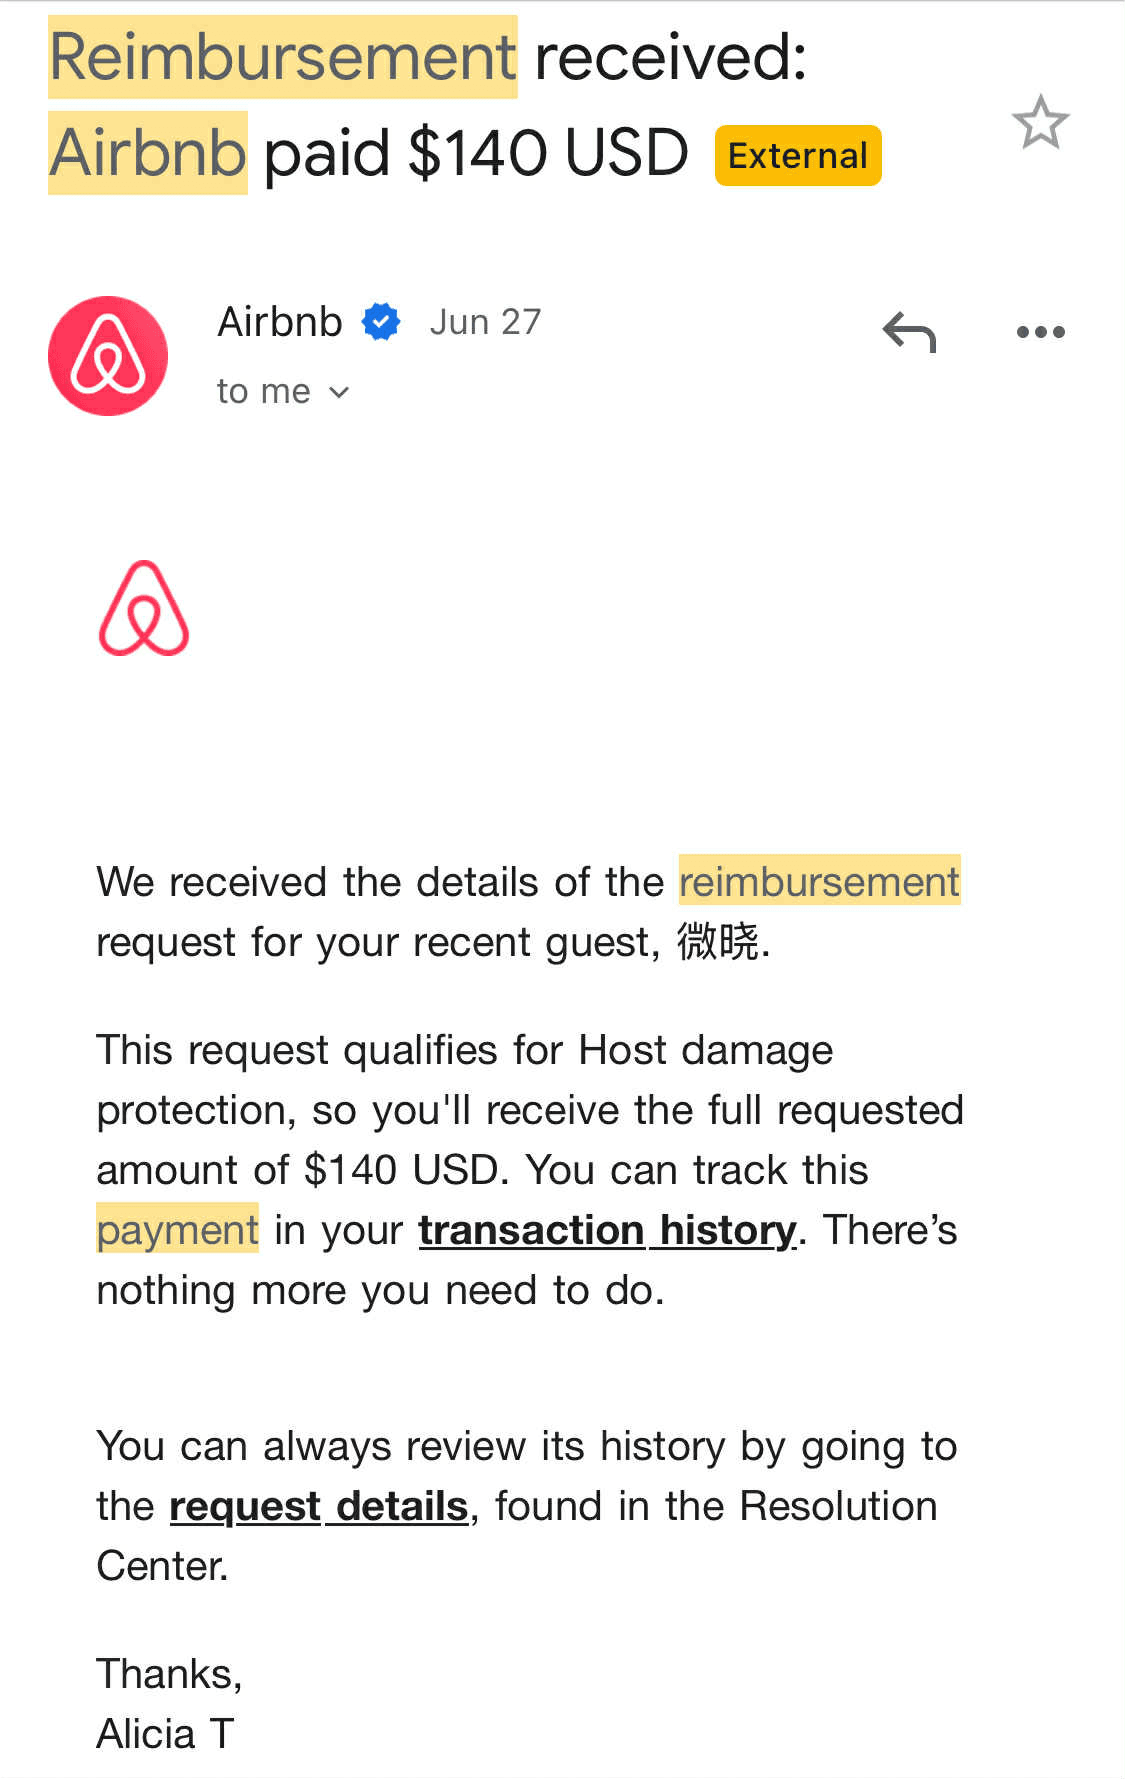Screen dimensions: 1125x1779
Task: Click the yellow External label
Action: [x=797, y=156]
